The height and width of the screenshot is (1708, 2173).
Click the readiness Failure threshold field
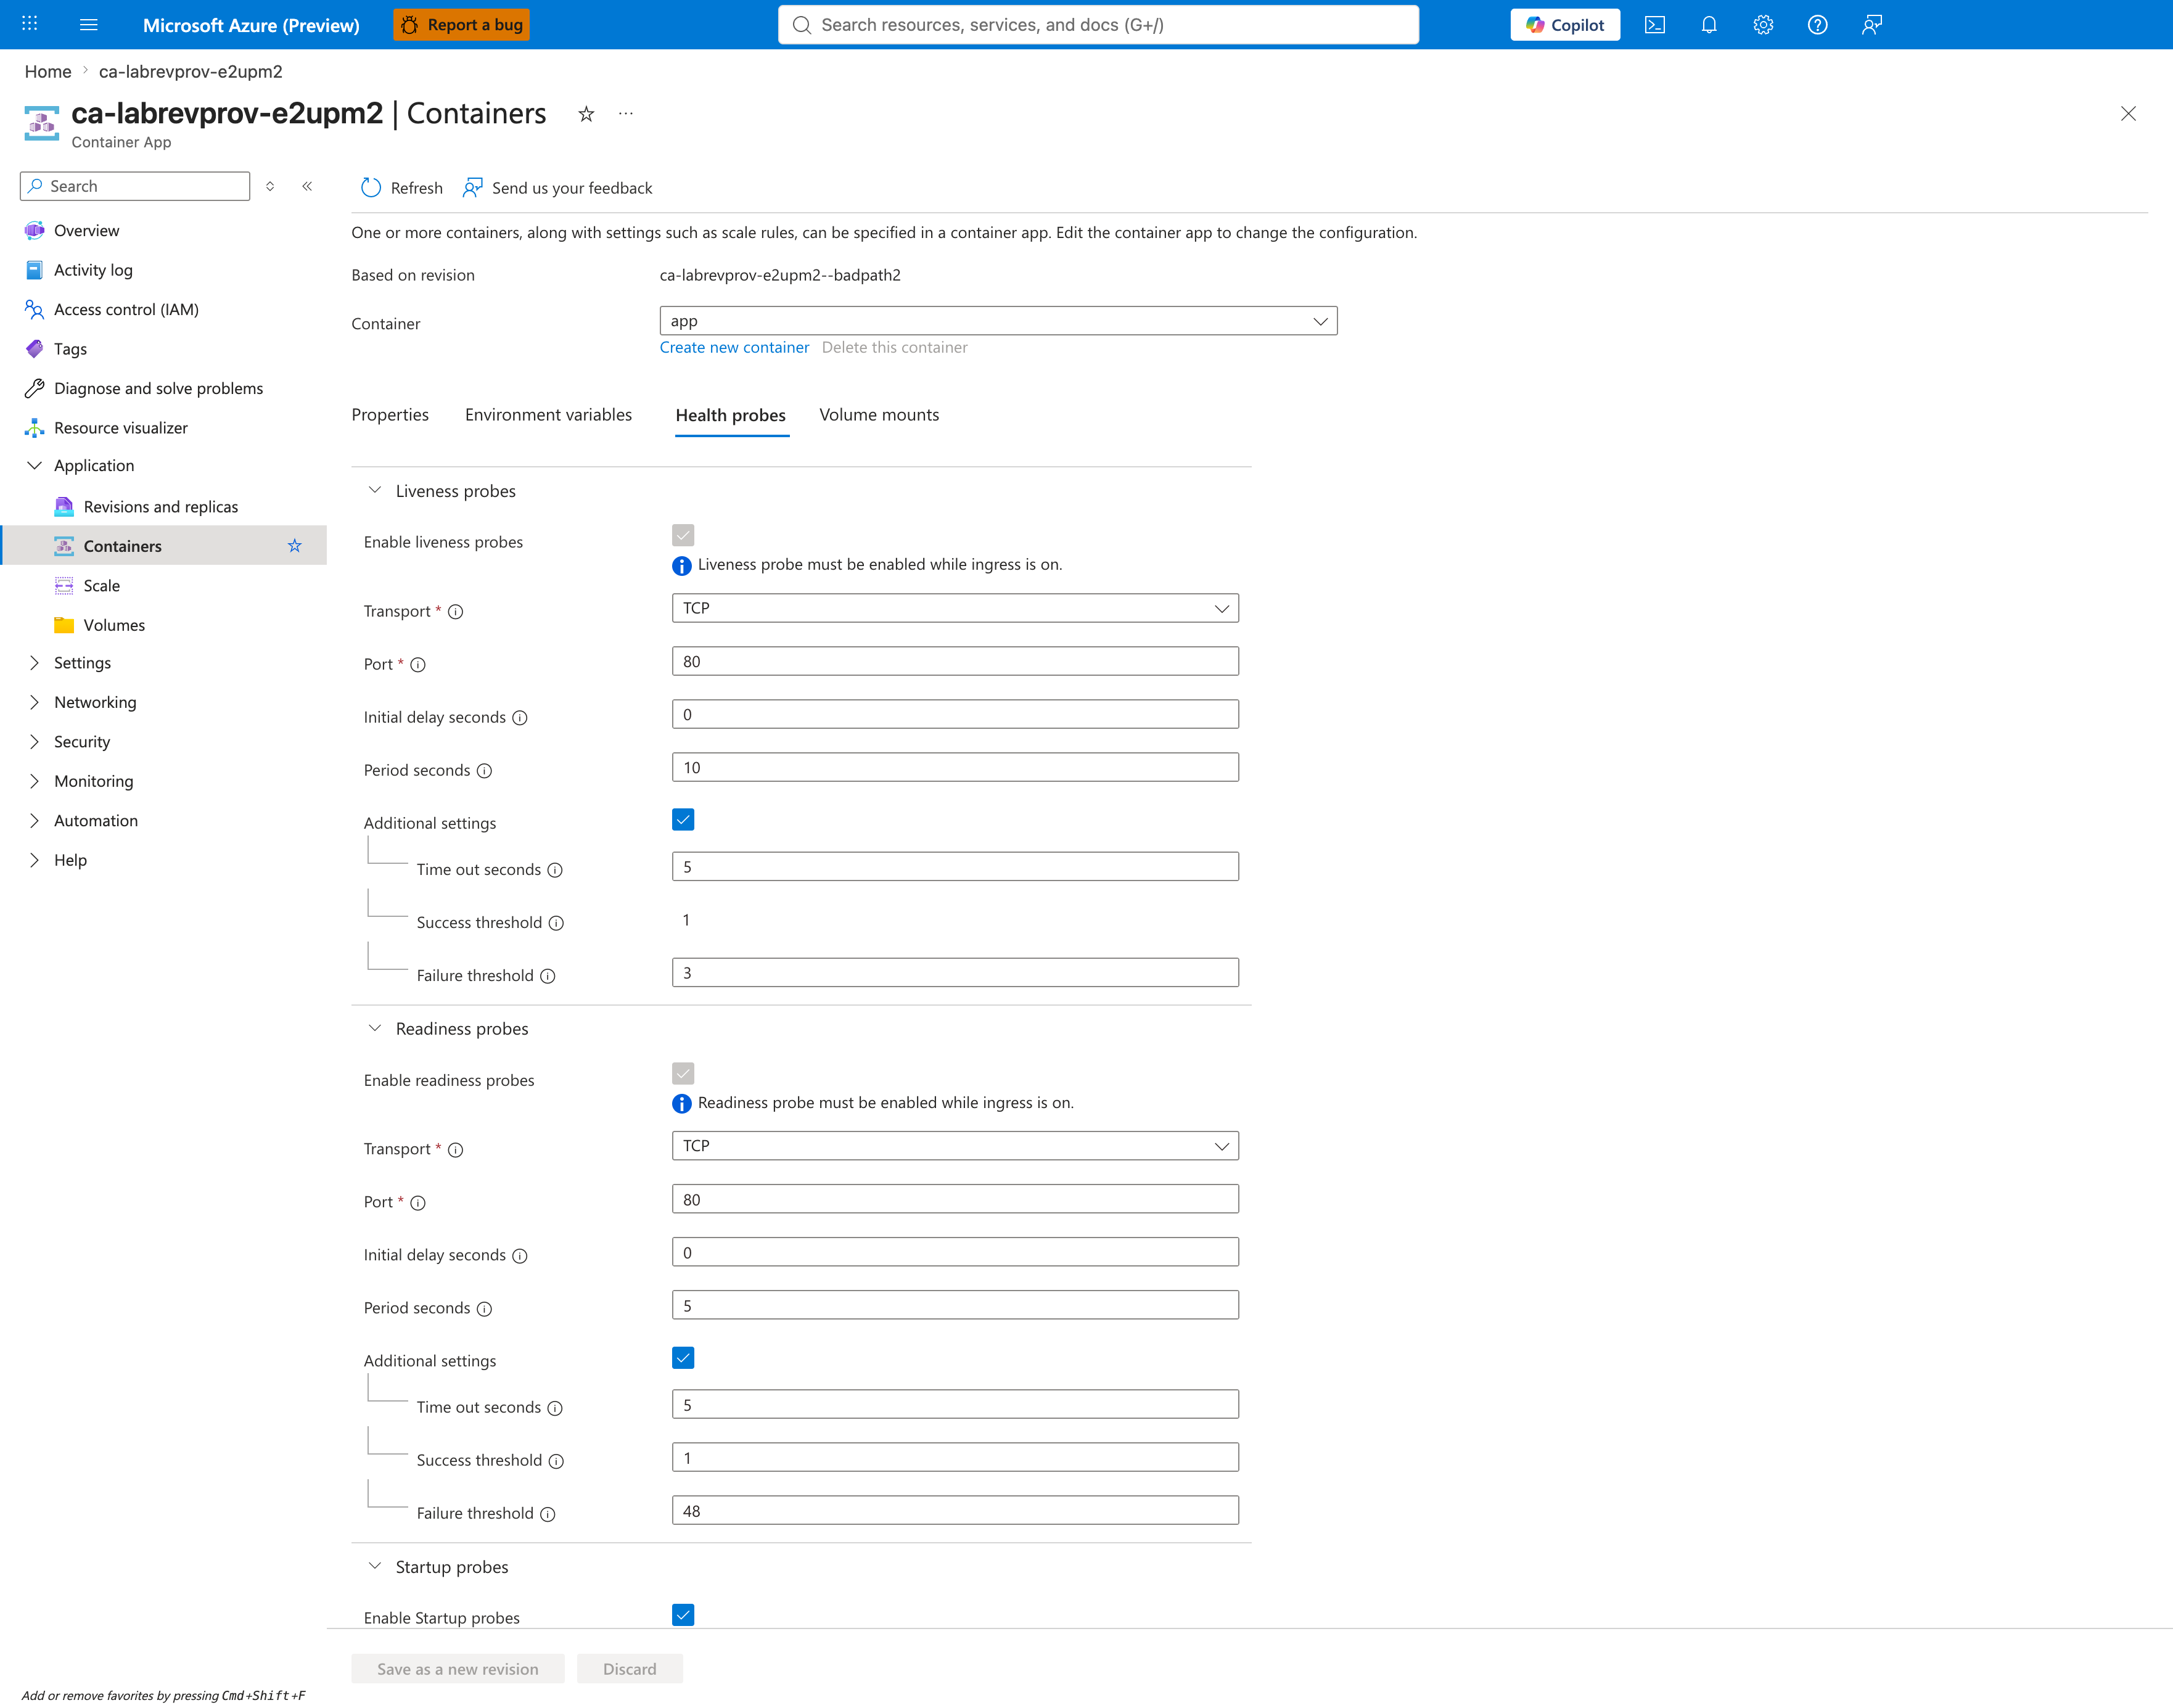[x=955, y=1510]
